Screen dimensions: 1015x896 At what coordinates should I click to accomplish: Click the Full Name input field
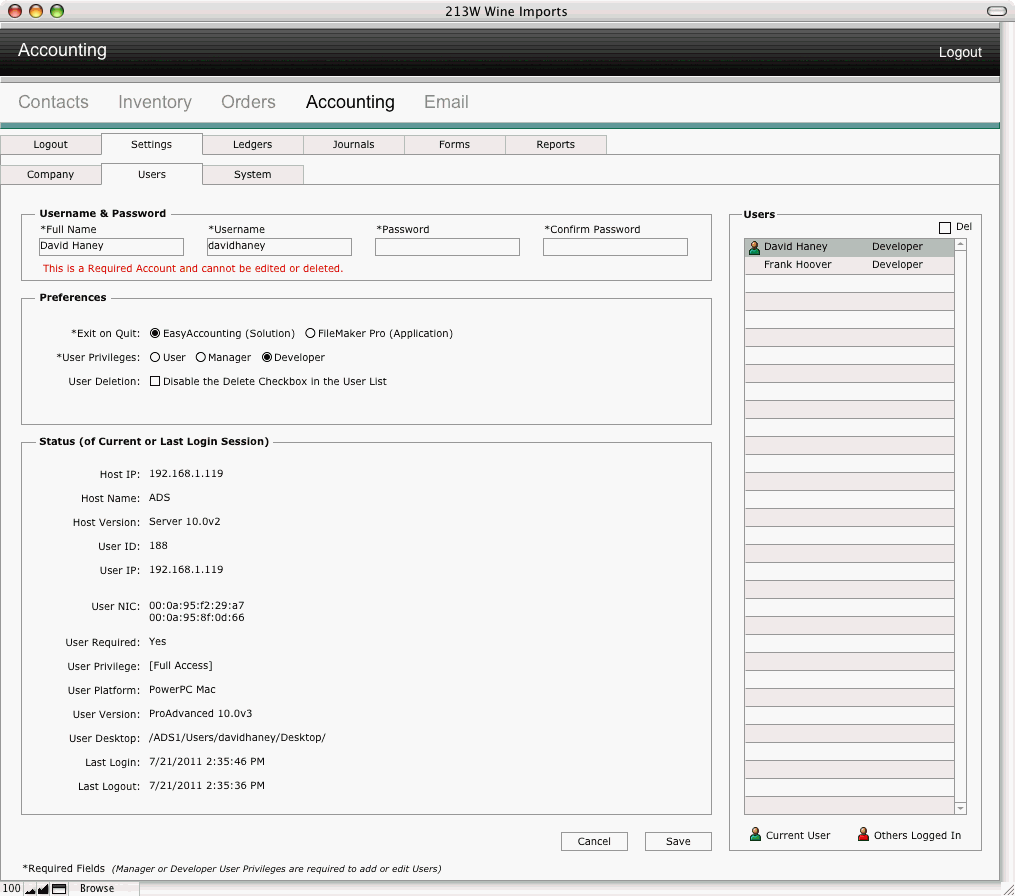point(111,247)
